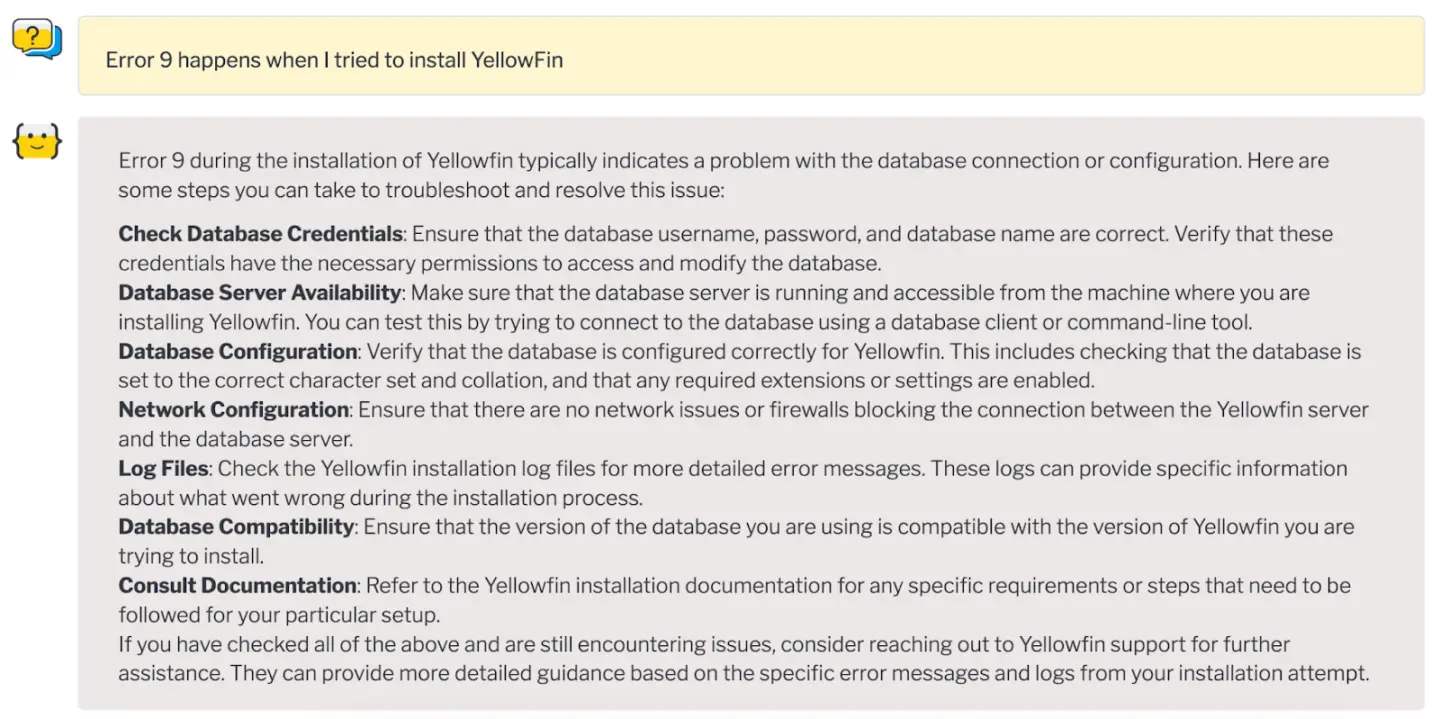Click the yellow question mark chat icon
The width and height of the screenshot is (1440, 719).
point(37,40)
